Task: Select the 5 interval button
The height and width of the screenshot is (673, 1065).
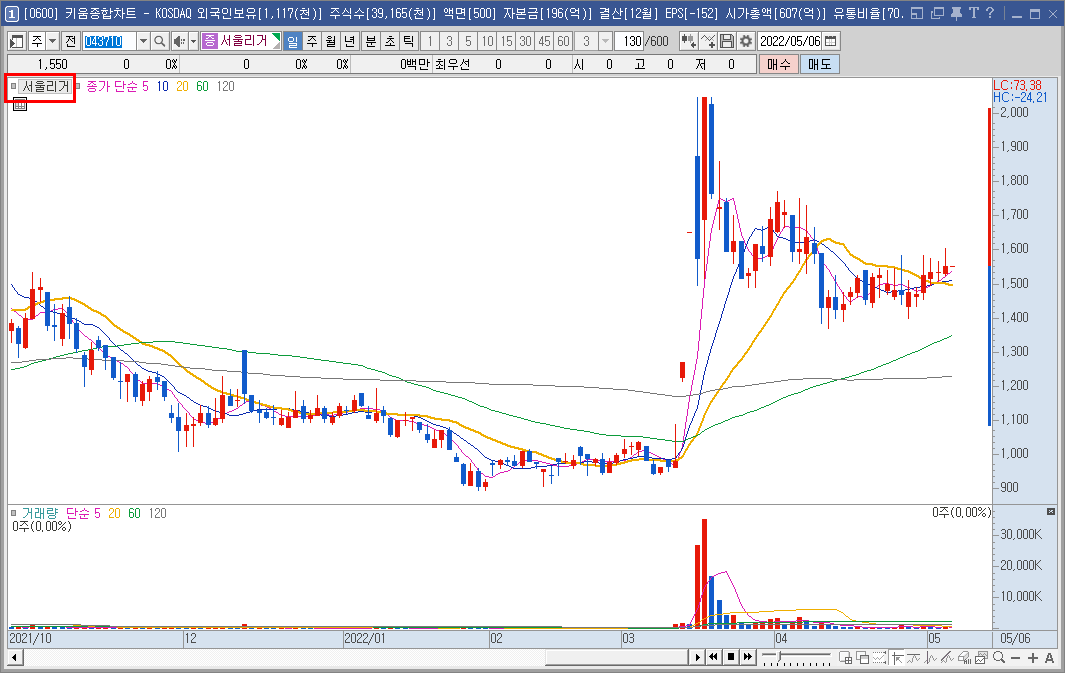Action: click(468, 41)
